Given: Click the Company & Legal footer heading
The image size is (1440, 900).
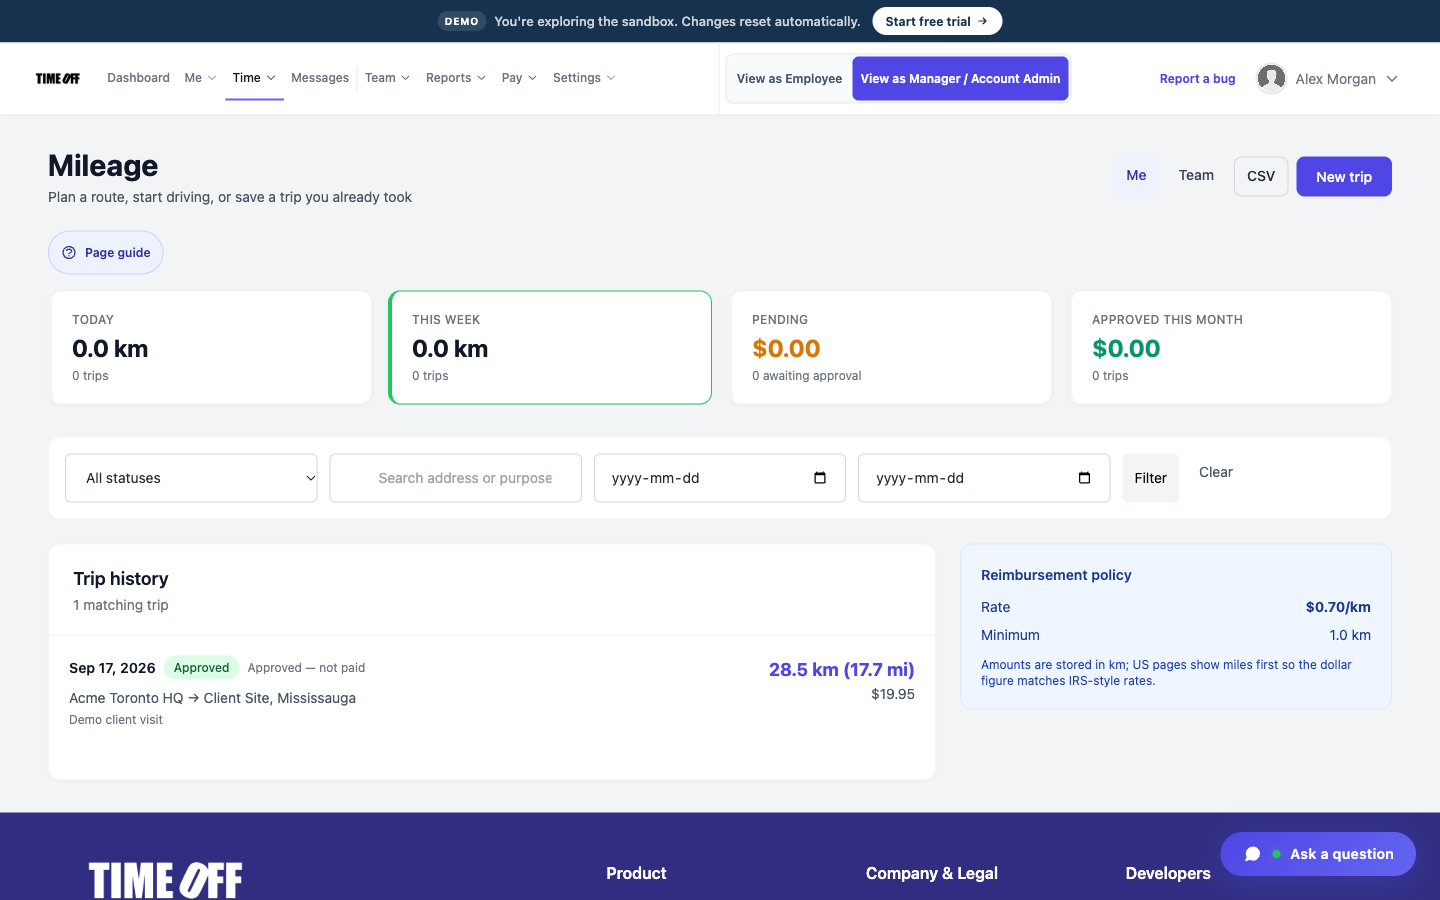Looking at the screenshot, I should tap(932, 873).
